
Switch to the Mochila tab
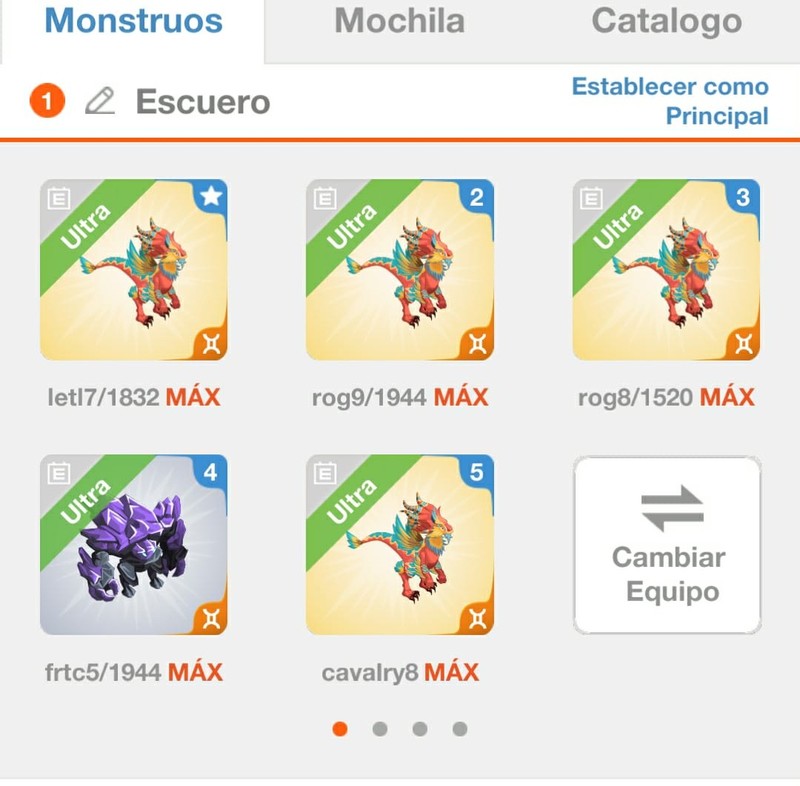[x=399, y=21]
